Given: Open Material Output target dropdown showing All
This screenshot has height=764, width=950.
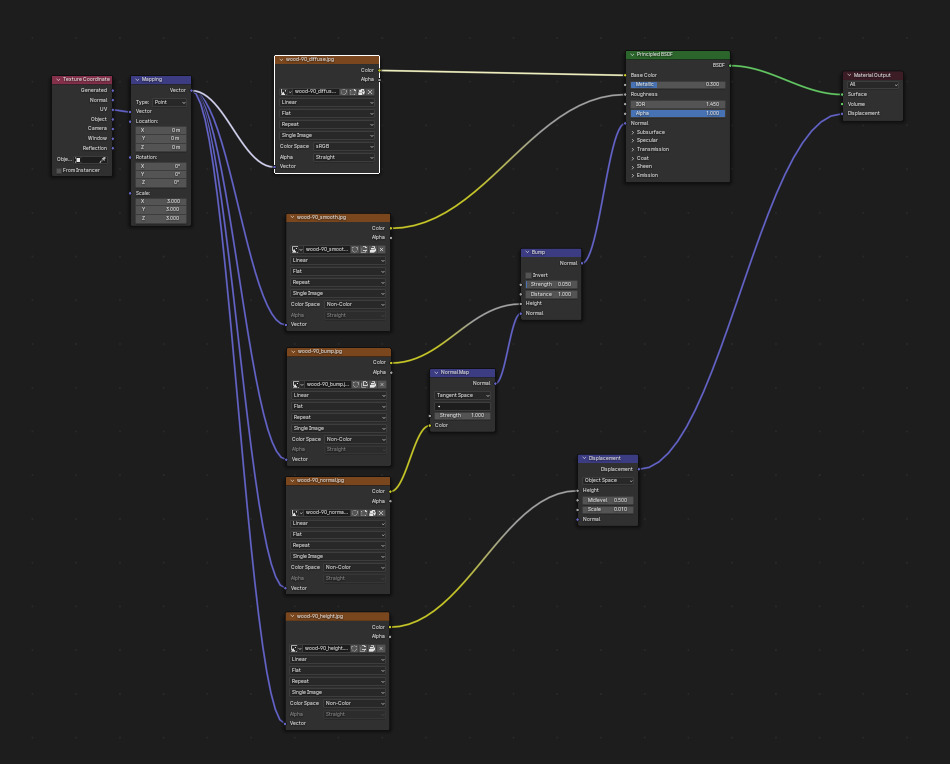Looking at the screenshot, I should coord(873,85).
